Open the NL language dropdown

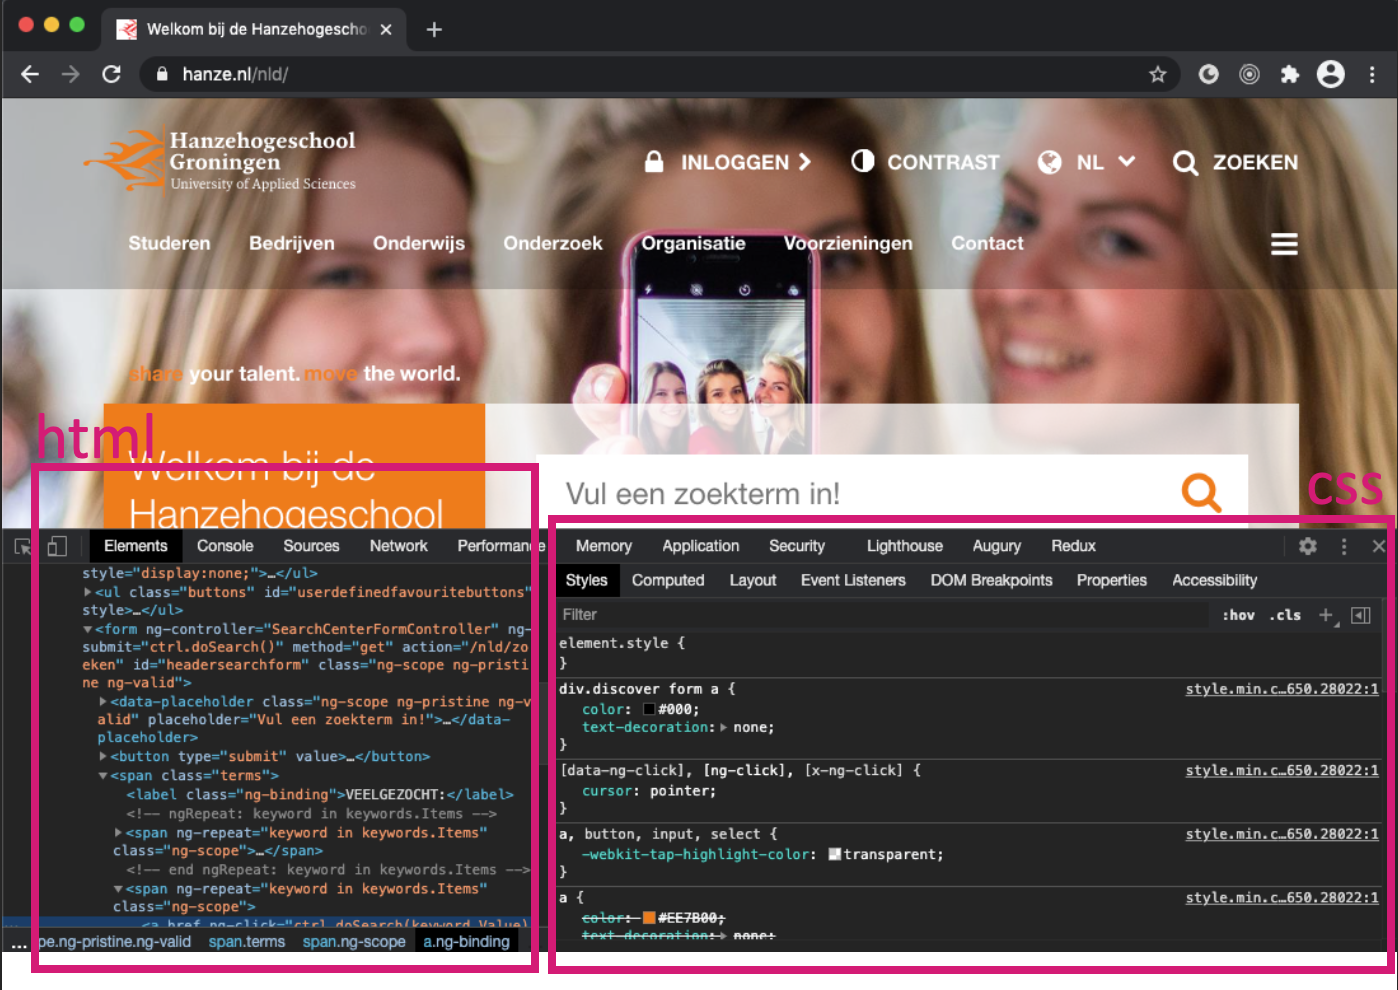(1087, 162)
